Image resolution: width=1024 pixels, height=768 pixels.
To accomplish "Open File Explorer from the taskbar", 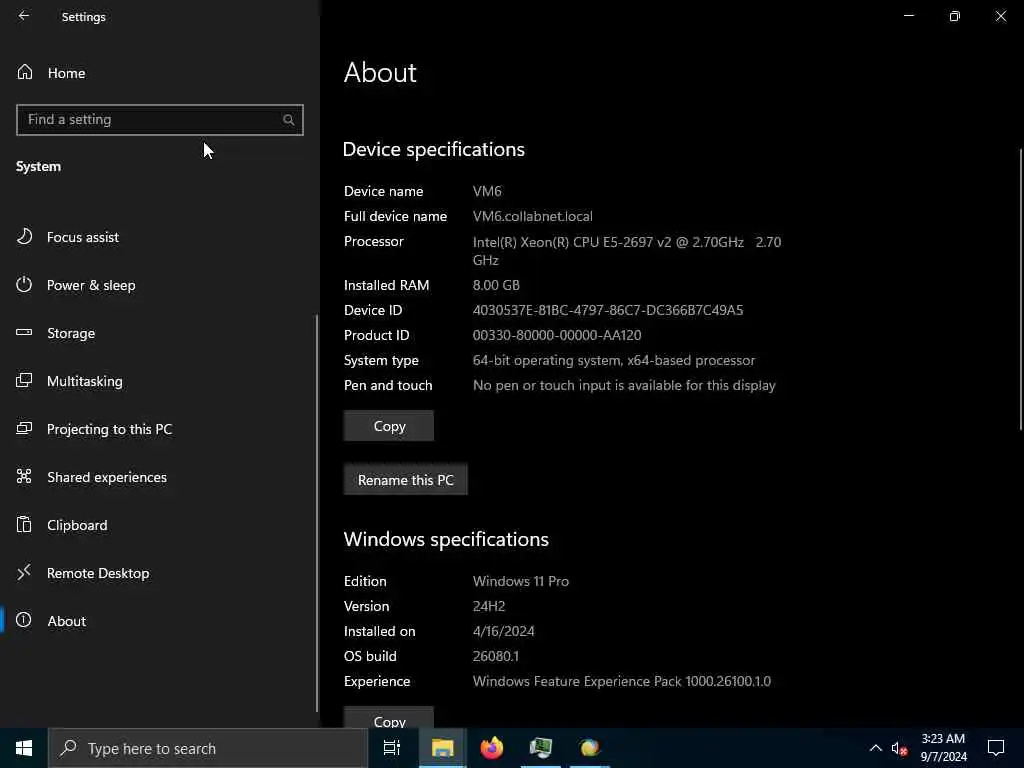I will 442,748.
